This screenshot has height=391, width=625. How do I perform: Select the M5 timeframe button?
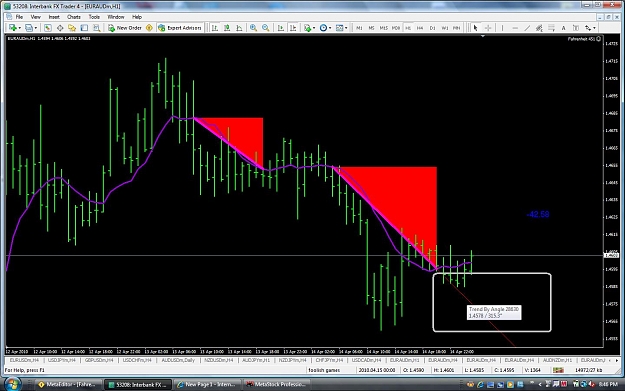point(371,28)
